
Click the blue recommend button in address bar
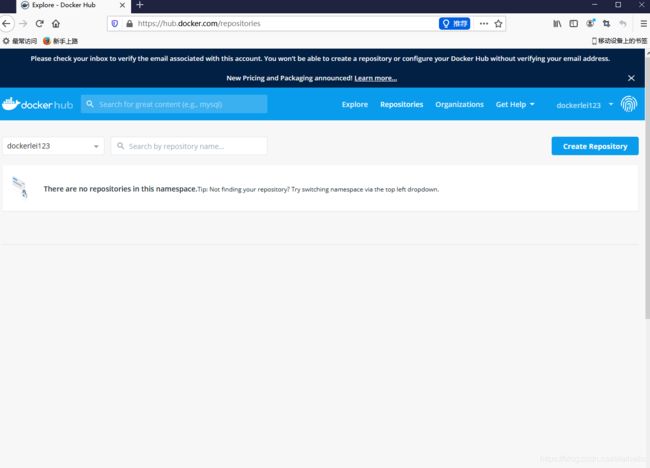coord(454,24)
